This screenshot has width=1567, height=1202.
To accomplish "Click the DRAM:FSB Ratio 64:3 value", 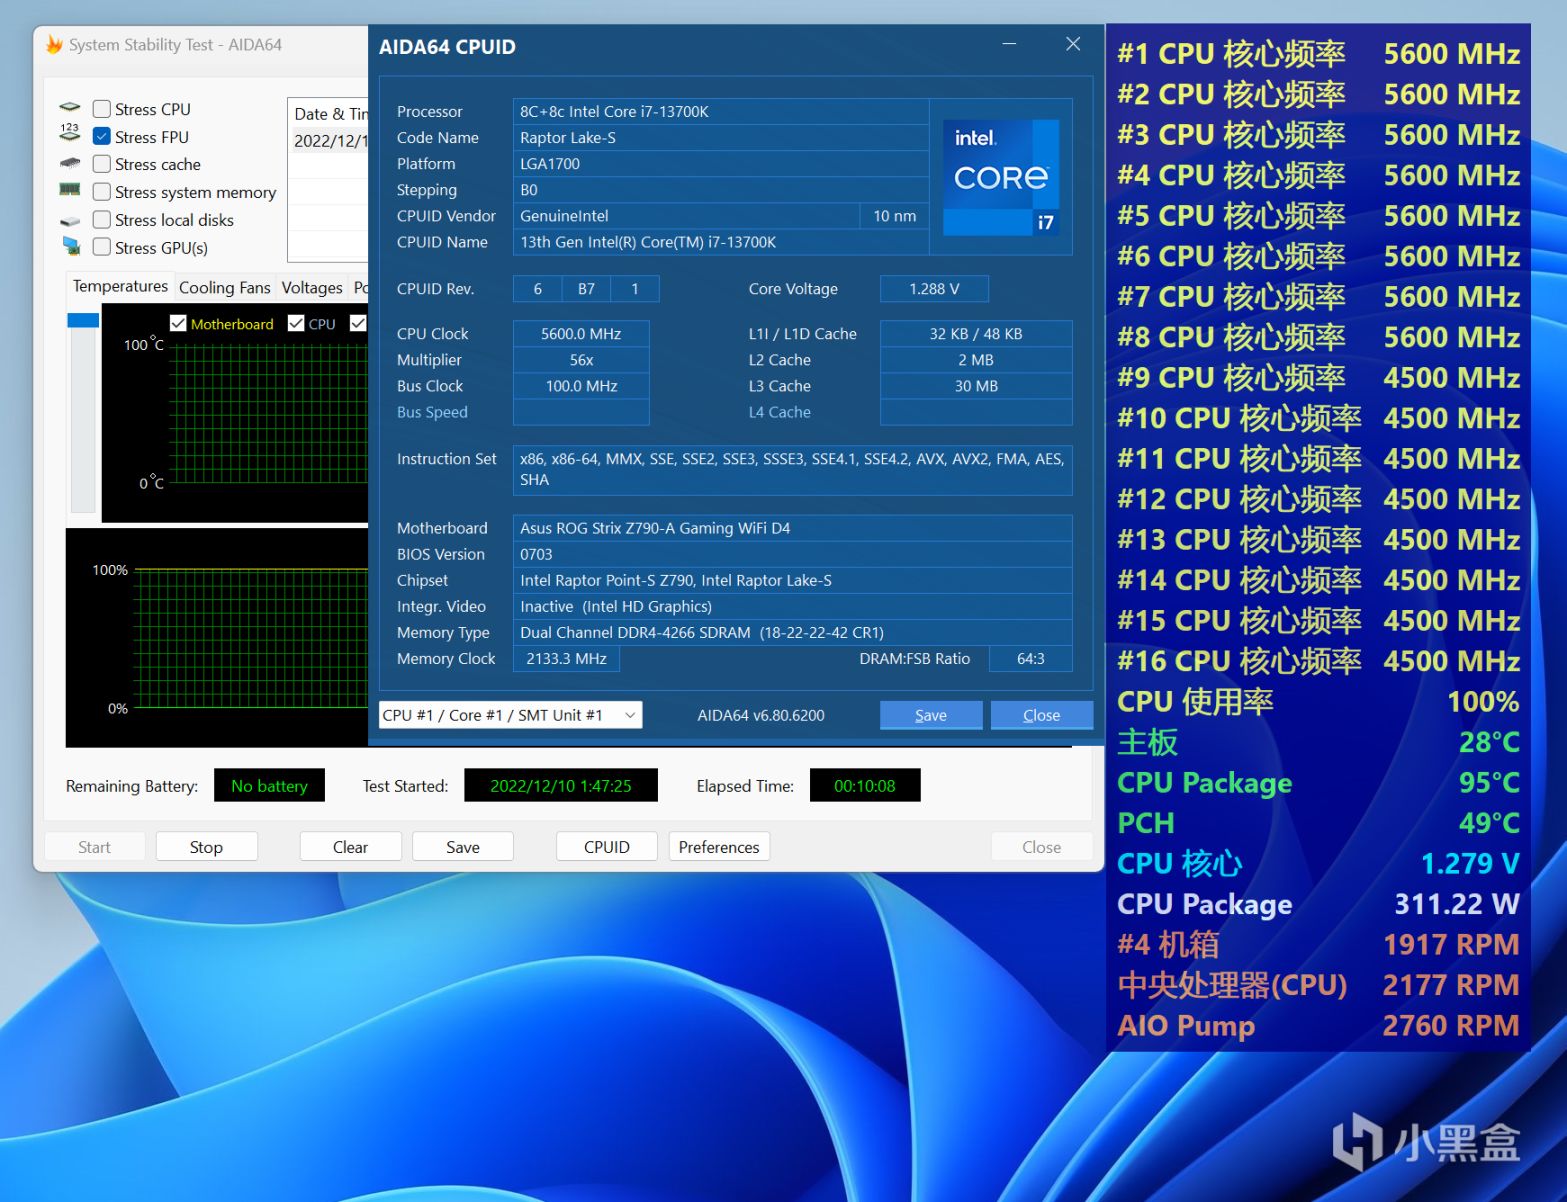I will [1030, 659].
